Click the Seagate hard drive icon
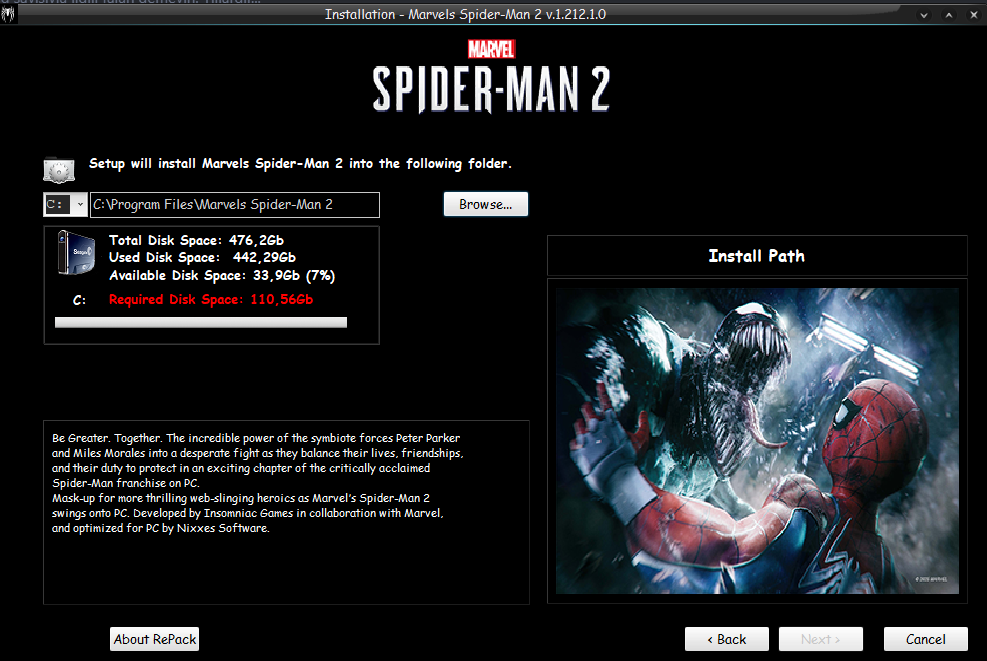Screen dimensions: 987x661 tap(76, 252)
